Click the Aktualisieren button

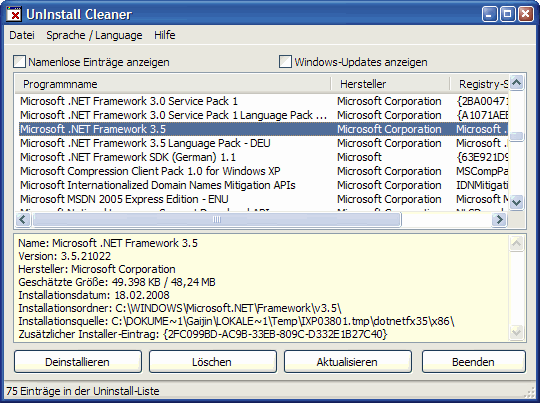click(x=347, y=362)
